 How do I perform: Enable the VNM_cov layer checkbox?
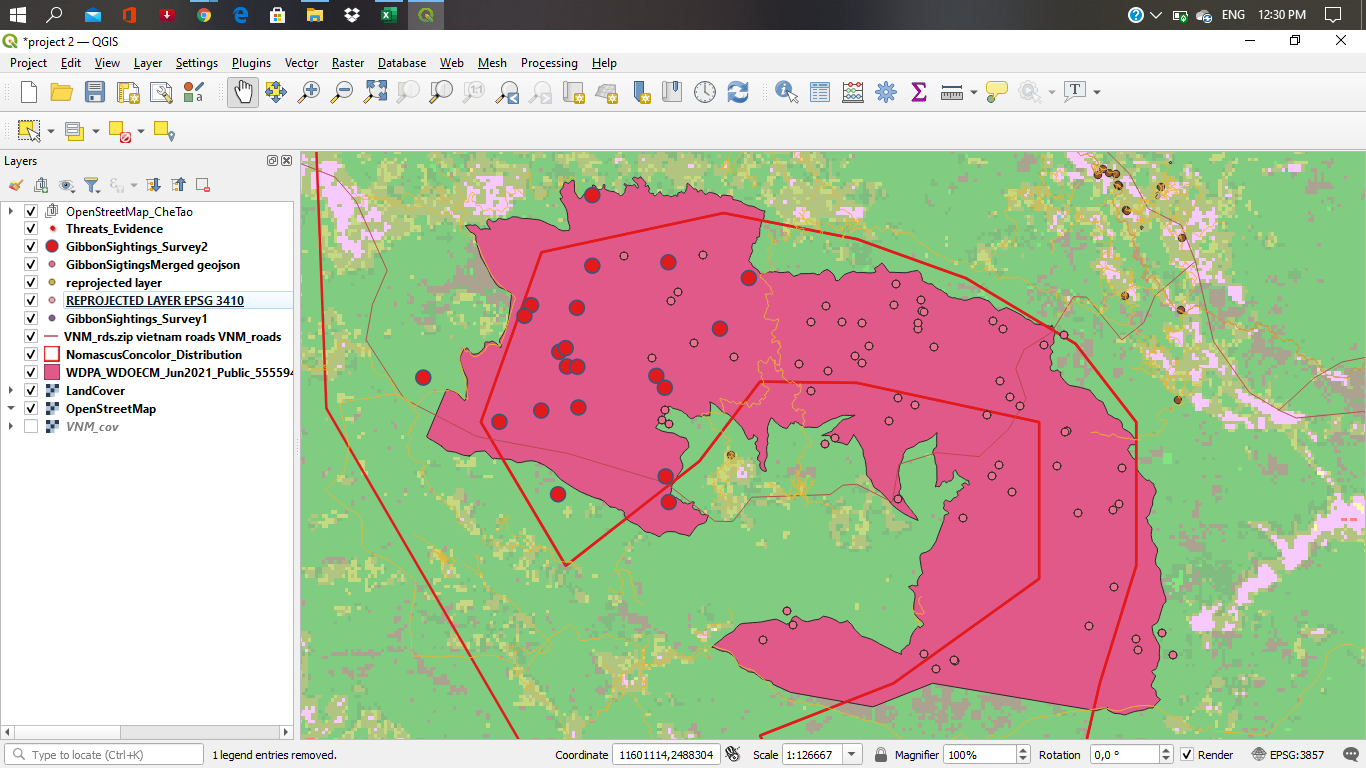31,427
